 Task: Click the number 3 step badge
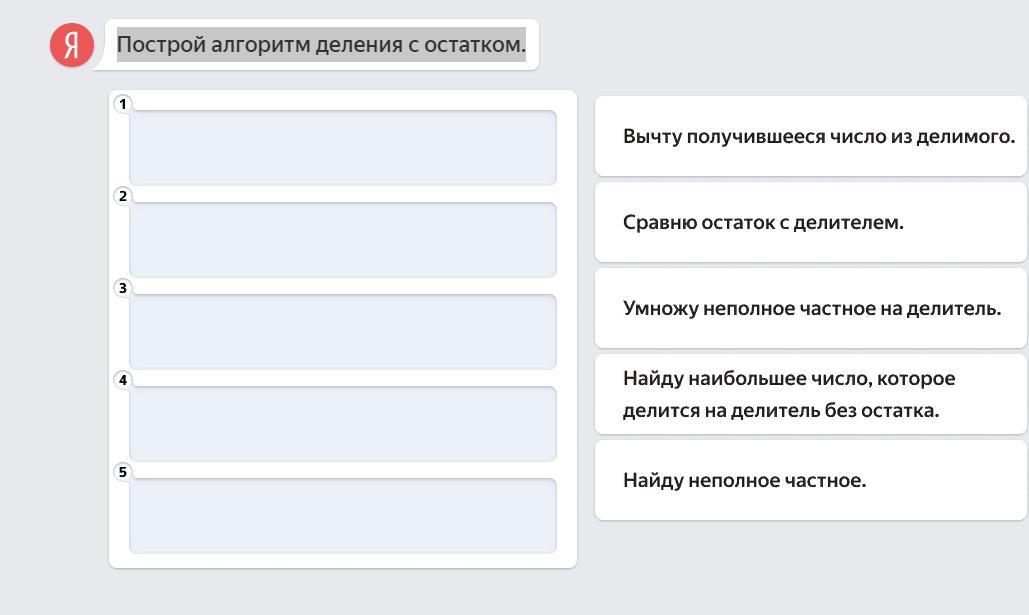pos(123,288)
